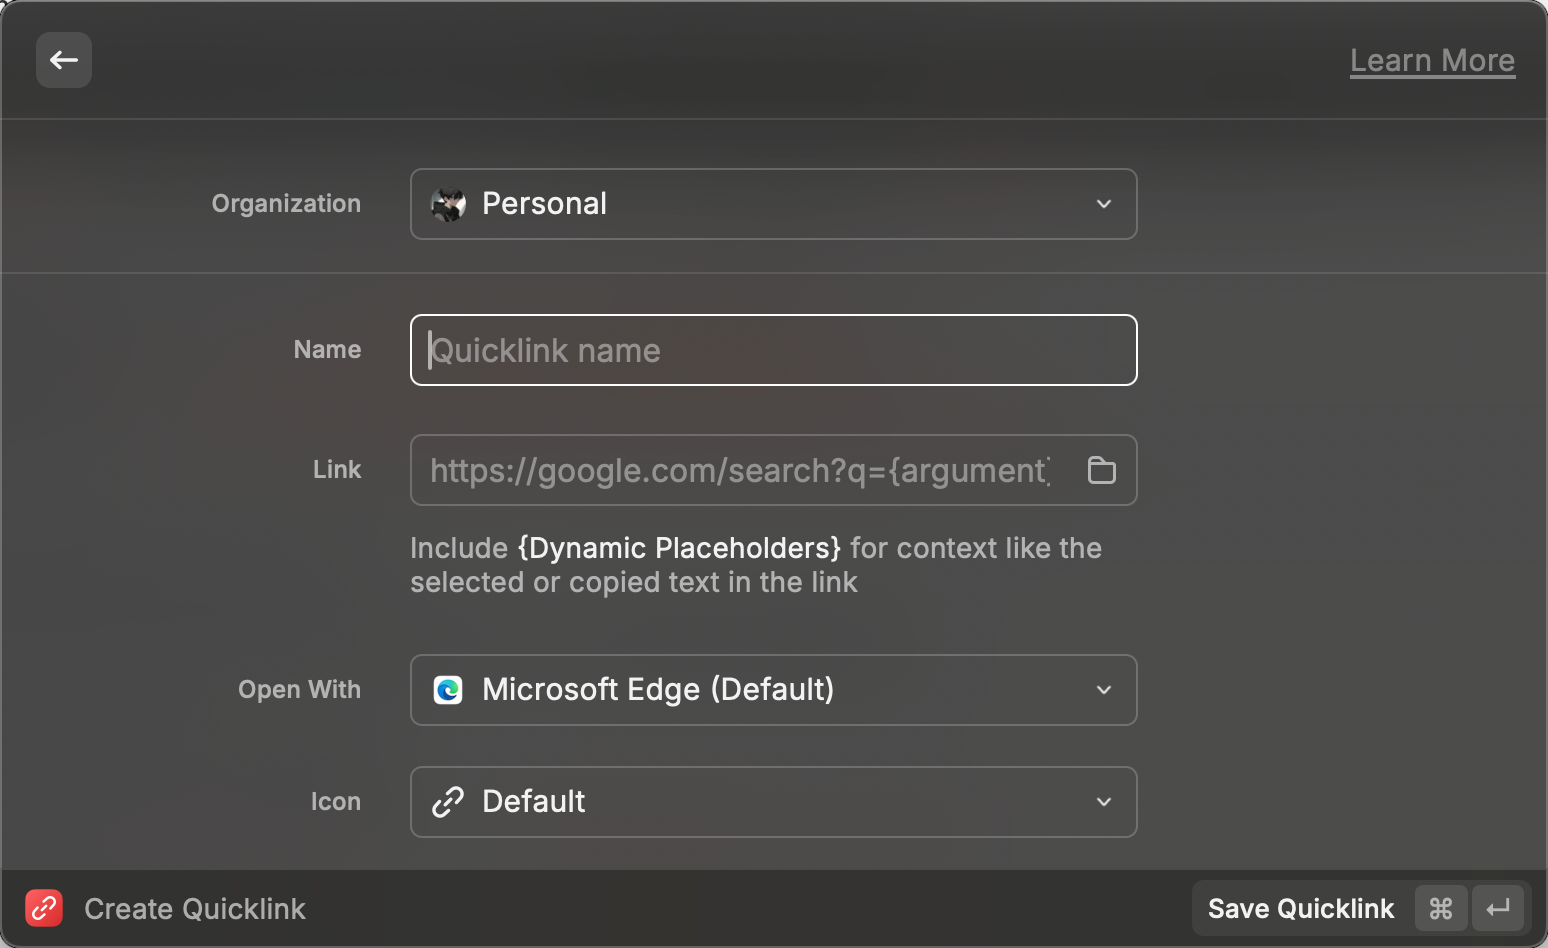The image size is (1548, 948).
Task: Open the Learn More link
Action: point(1432,61)
